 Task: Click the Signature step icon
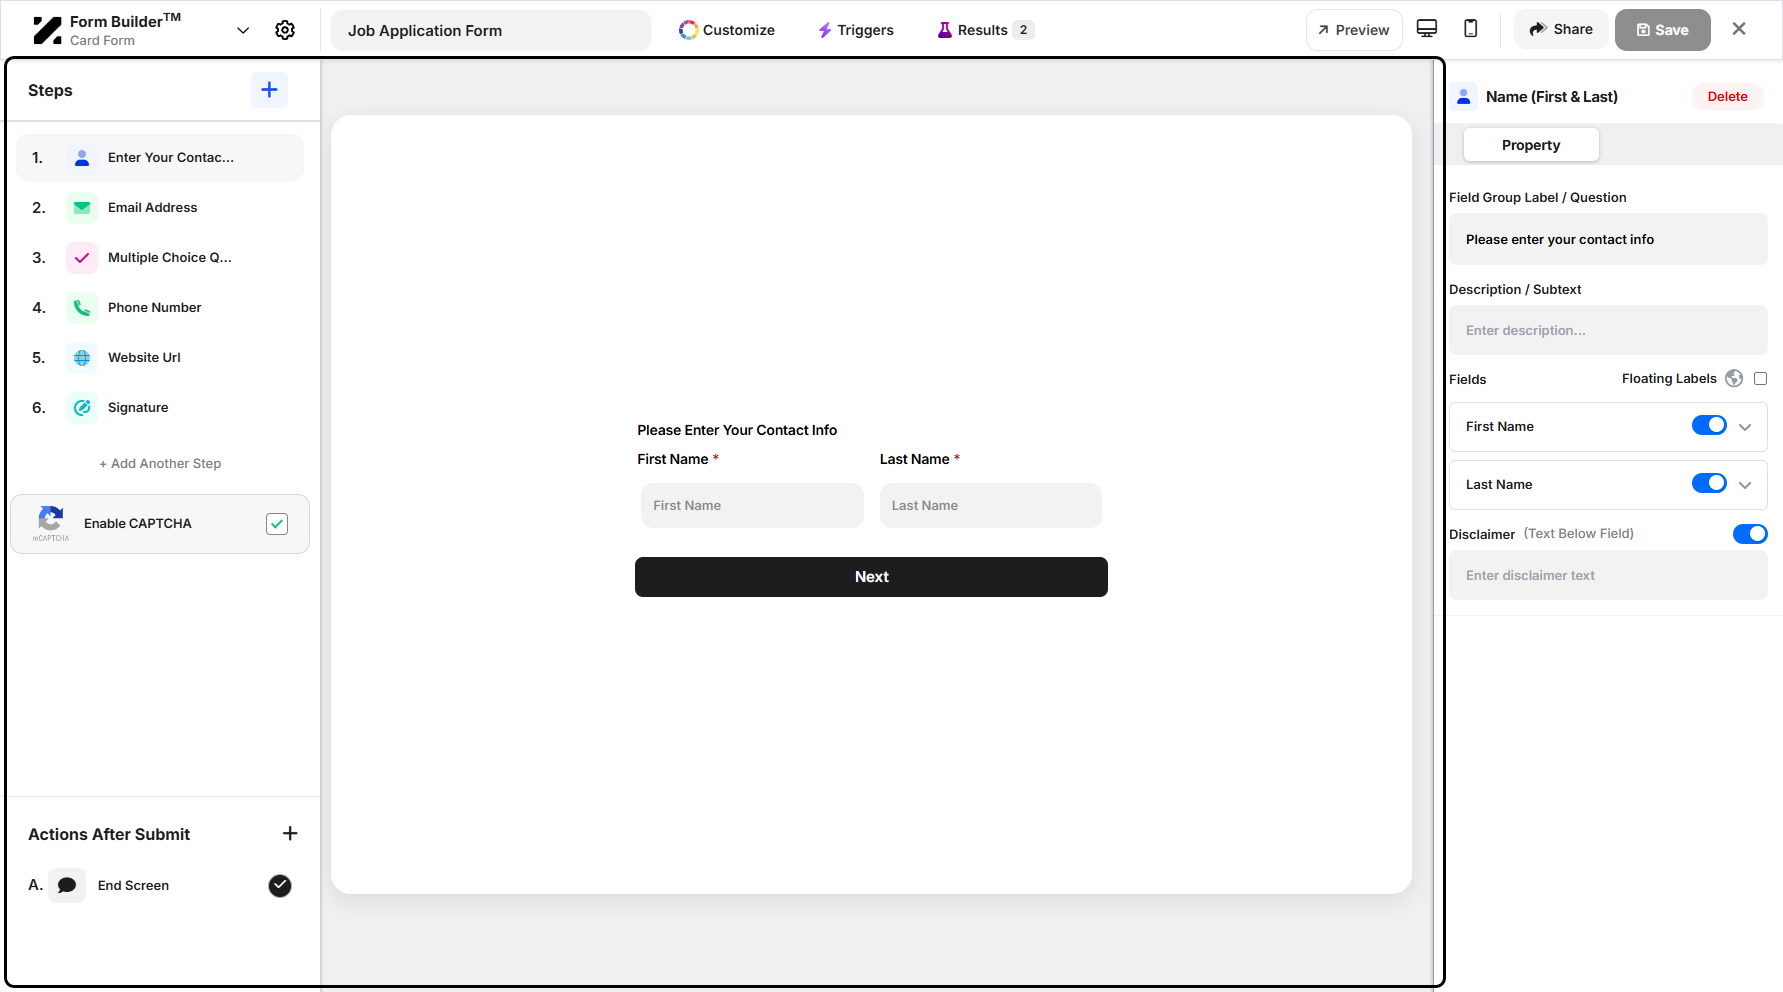(82, 408)
